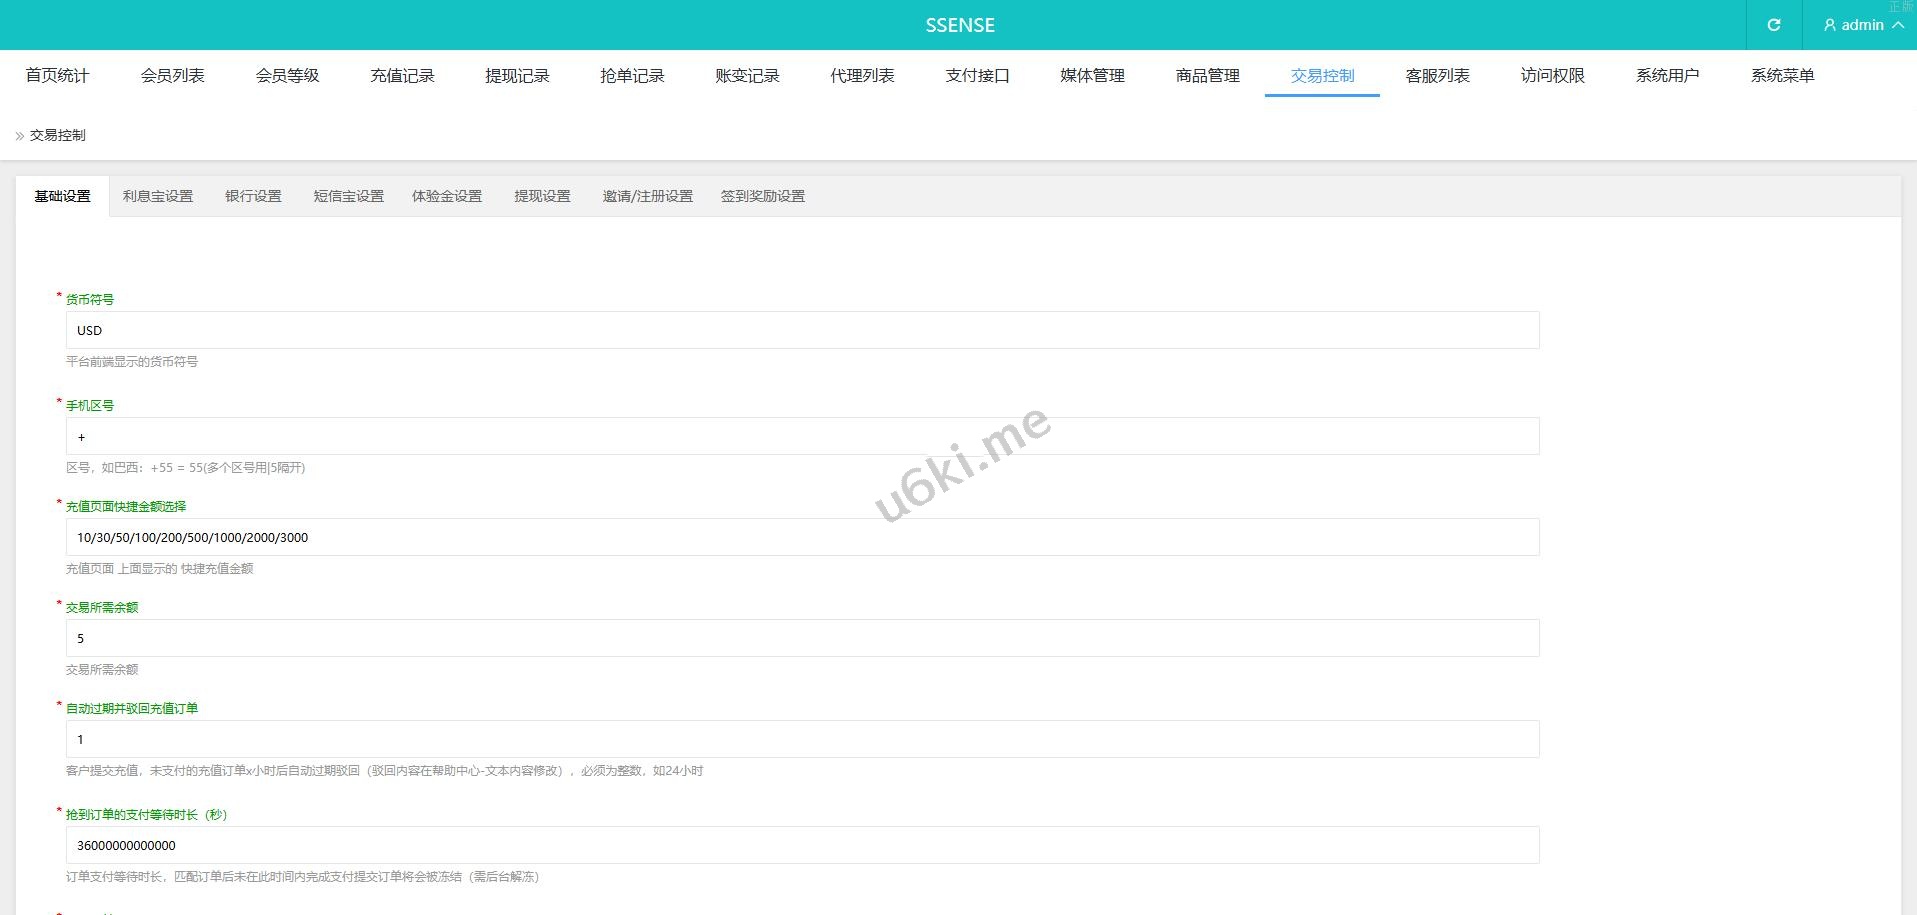The image size is (1917, 915).
Task: Focus the 手机区号 input field
Action: coord(802,437)
